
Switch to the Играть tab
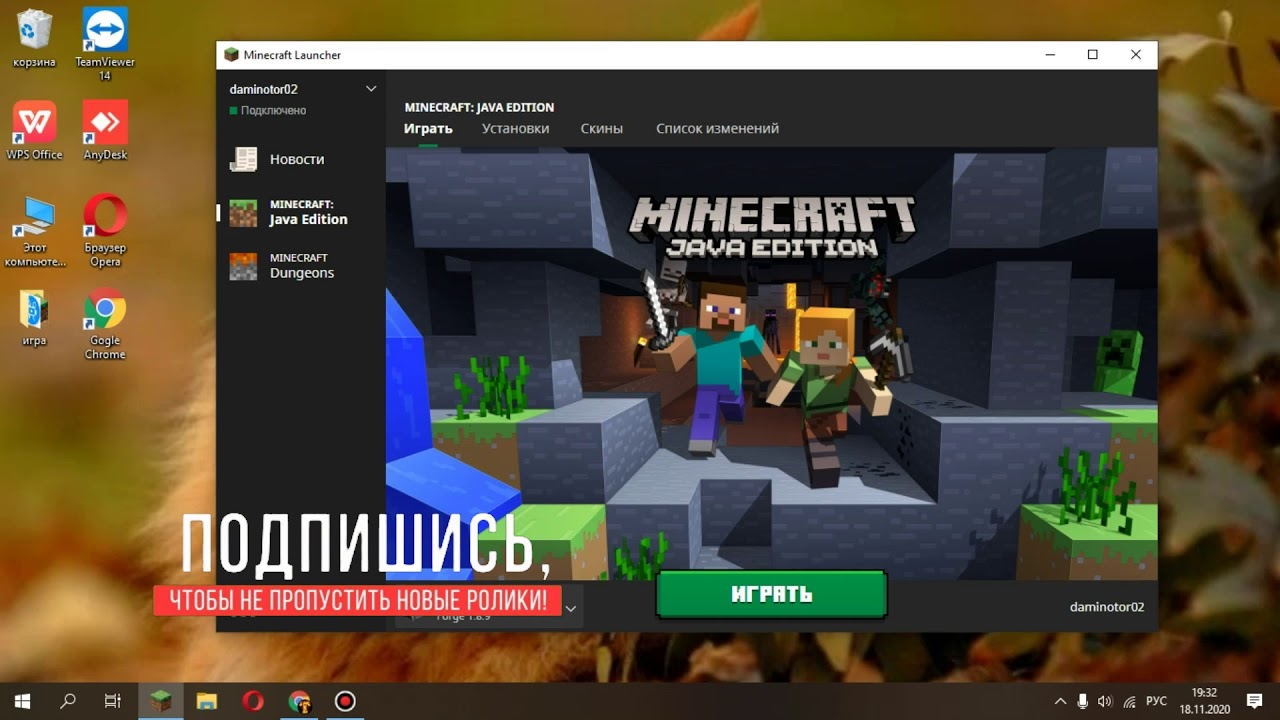pyautogui.click(x=428, y=128)
